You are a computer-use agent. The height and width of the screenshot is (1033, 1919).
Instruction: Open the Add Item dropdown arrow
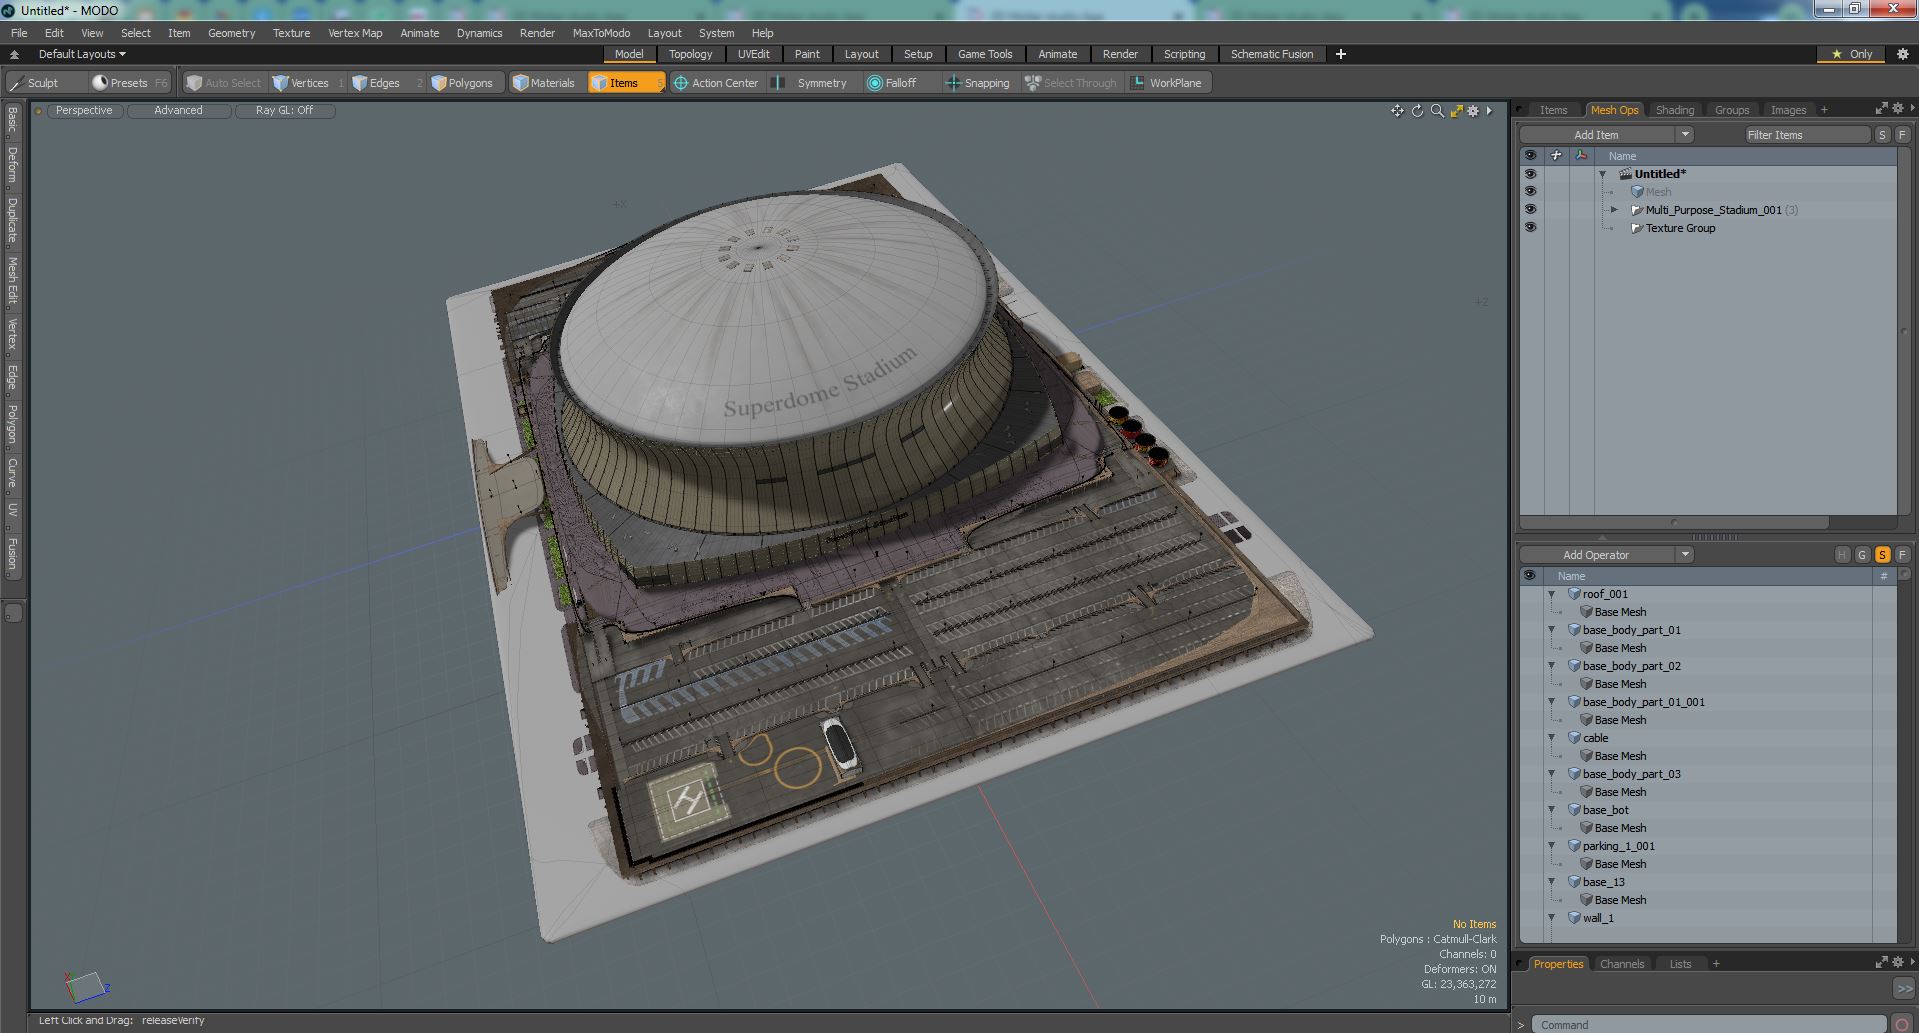click(1685, 135)
